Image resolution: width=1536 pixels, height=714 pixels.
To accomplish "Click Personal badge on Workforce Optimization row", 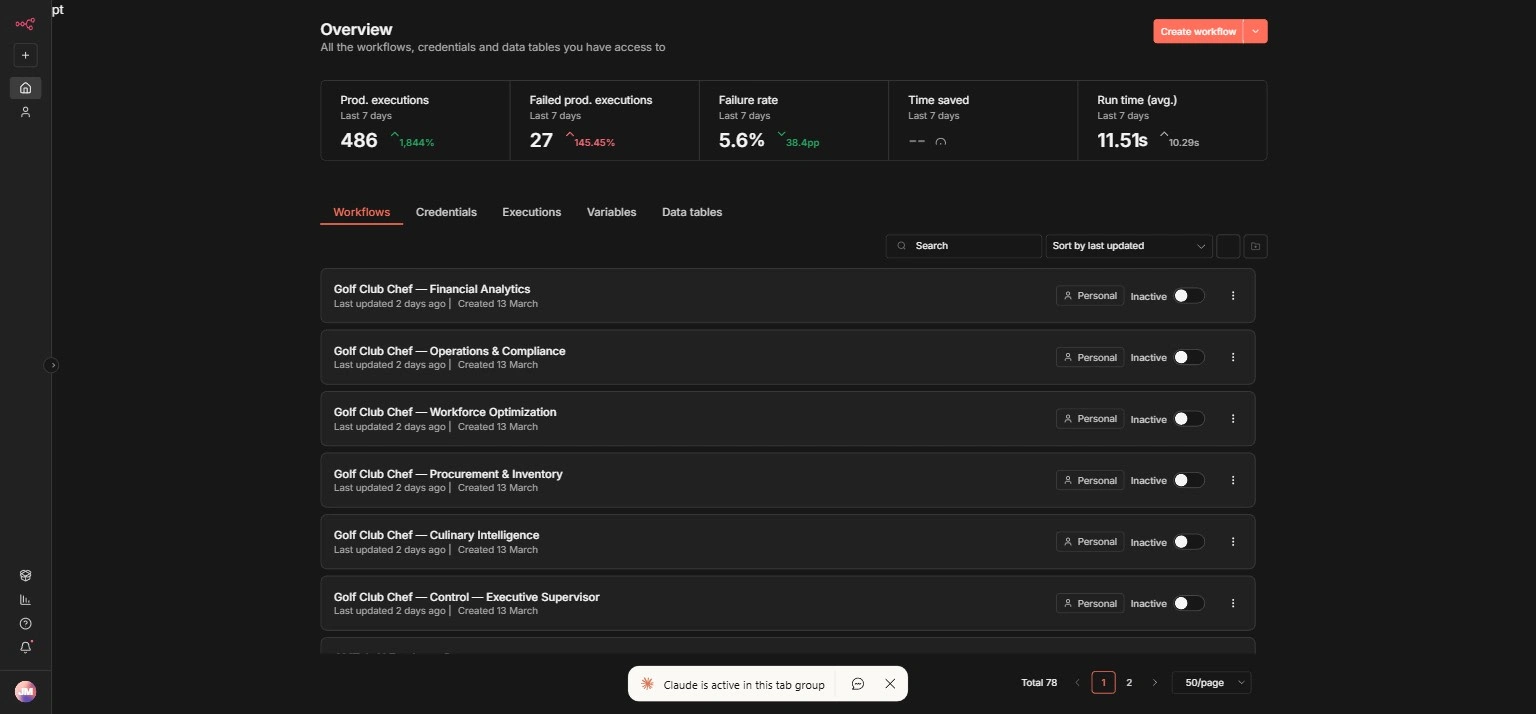I will coord(1090,419).
